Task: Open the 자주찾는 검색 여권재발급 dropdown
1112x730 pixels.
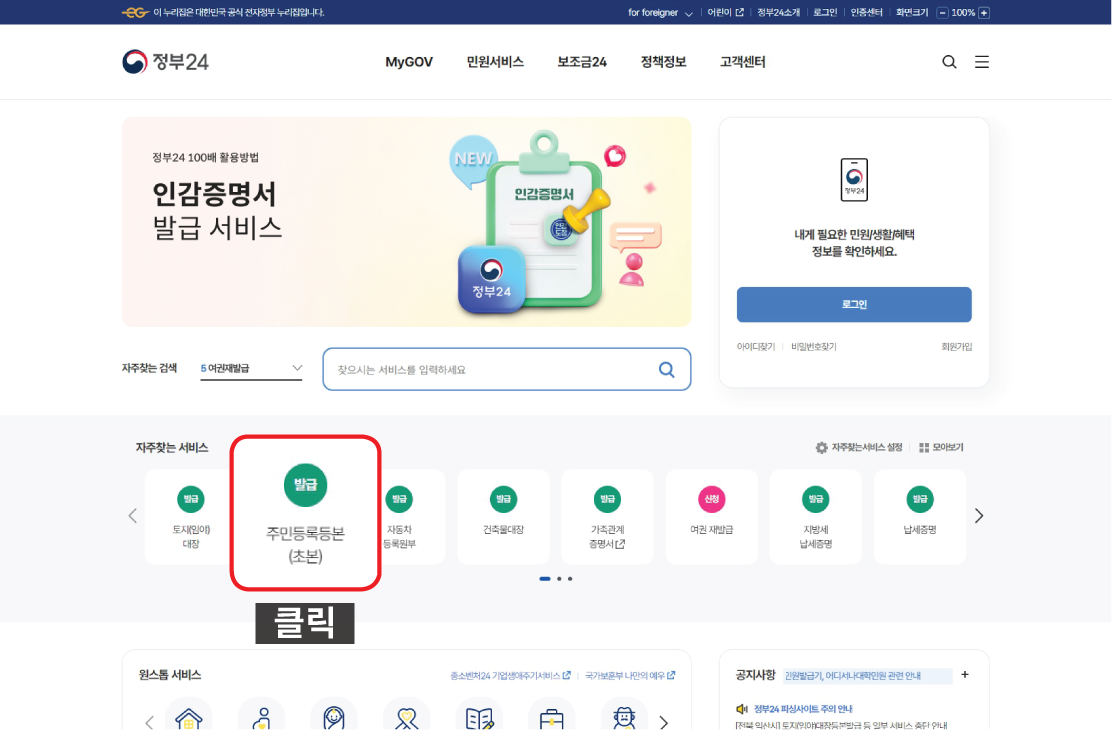Action: click(251, 368)
